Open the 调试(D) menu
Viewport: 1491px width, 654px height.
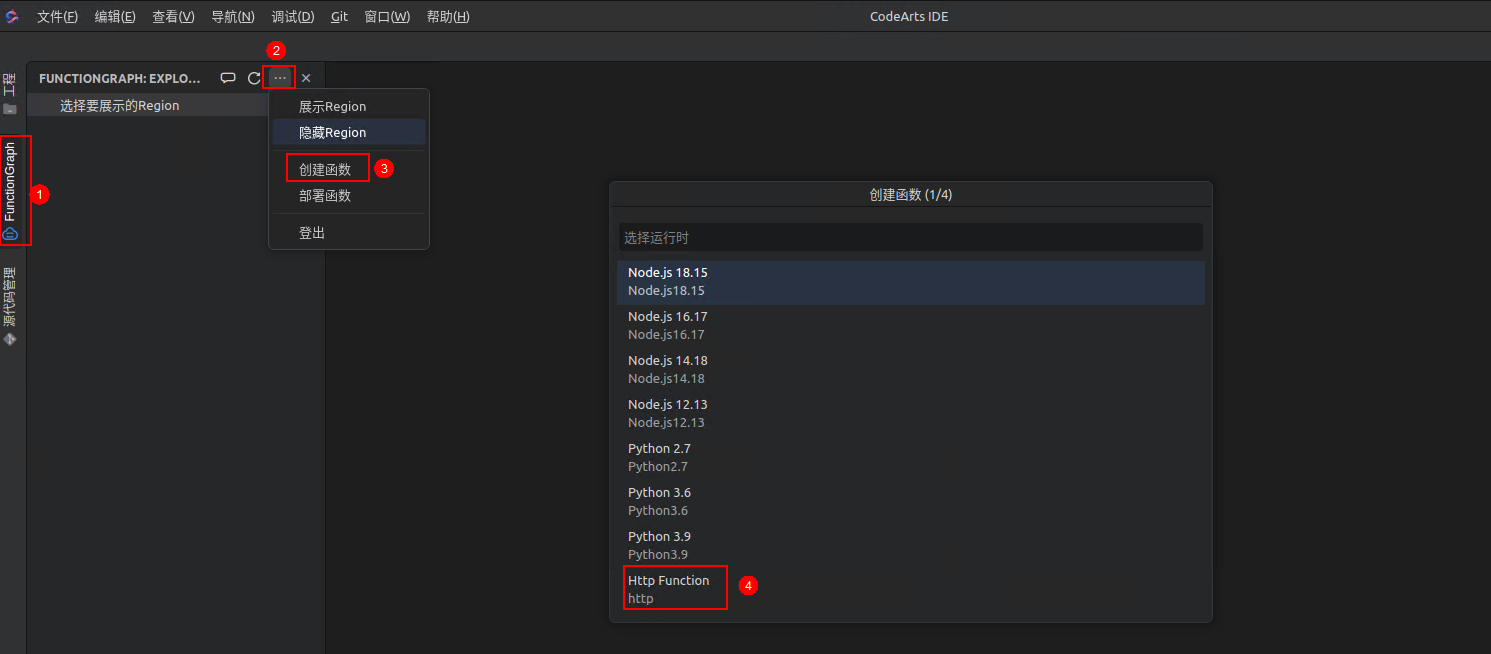[x=292, y=17]
